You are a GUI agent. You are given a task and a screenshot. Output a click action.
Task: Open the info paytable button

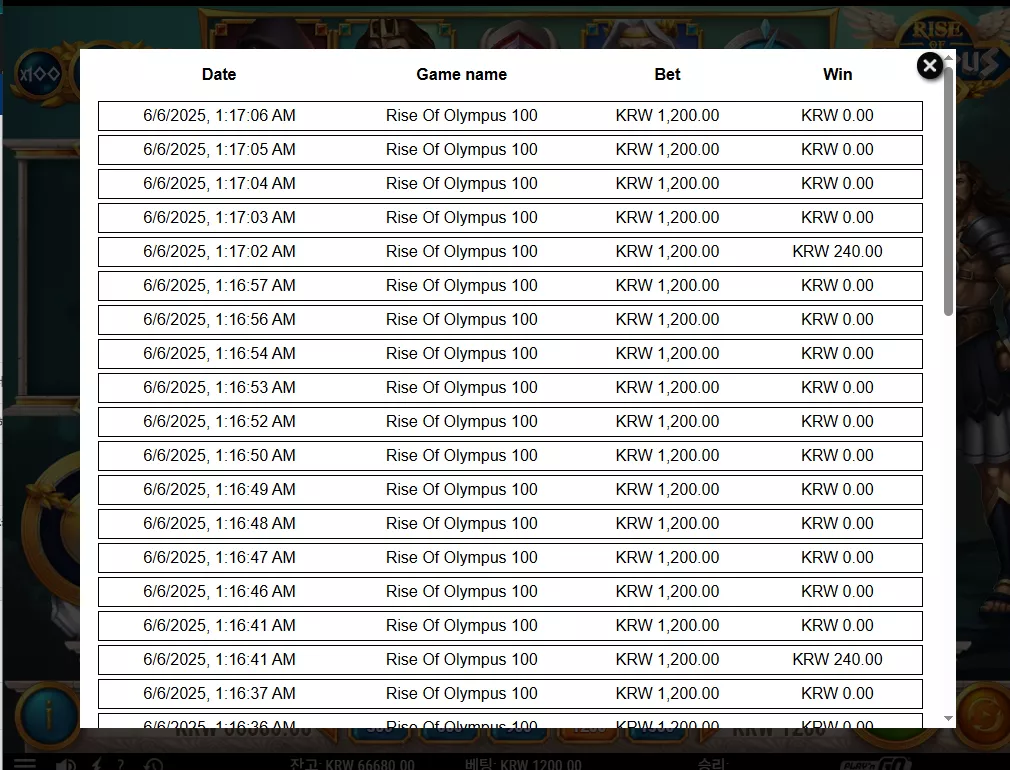[48, 715]
